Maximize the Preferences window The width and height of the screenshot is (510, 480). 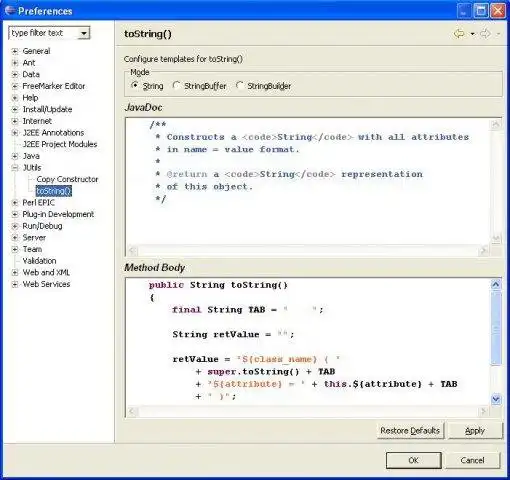[x=481, y=11]
